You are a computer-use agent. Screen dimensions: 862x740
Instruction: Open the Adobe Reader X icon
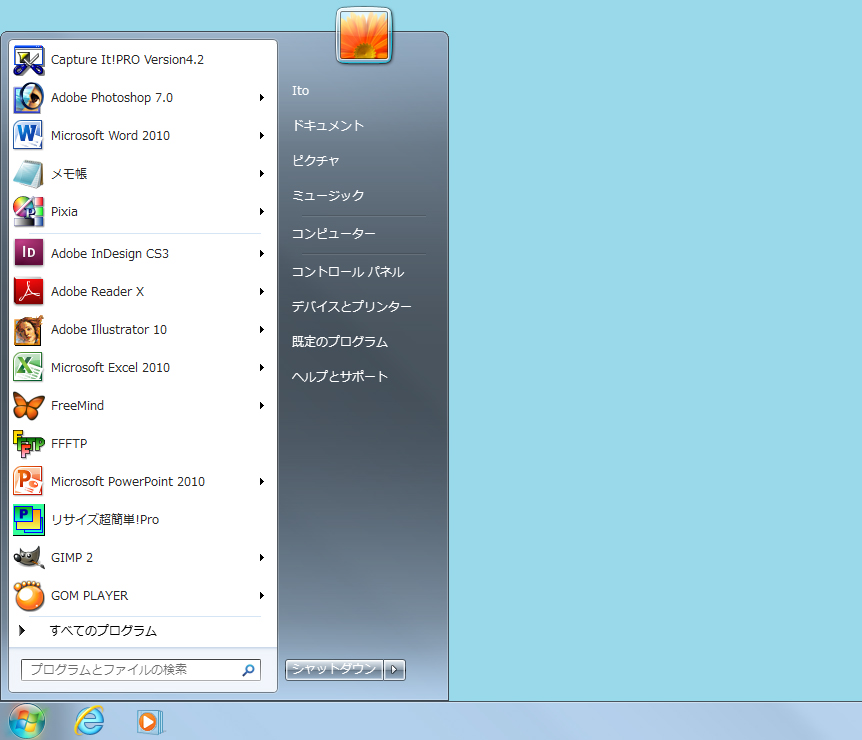29,291
